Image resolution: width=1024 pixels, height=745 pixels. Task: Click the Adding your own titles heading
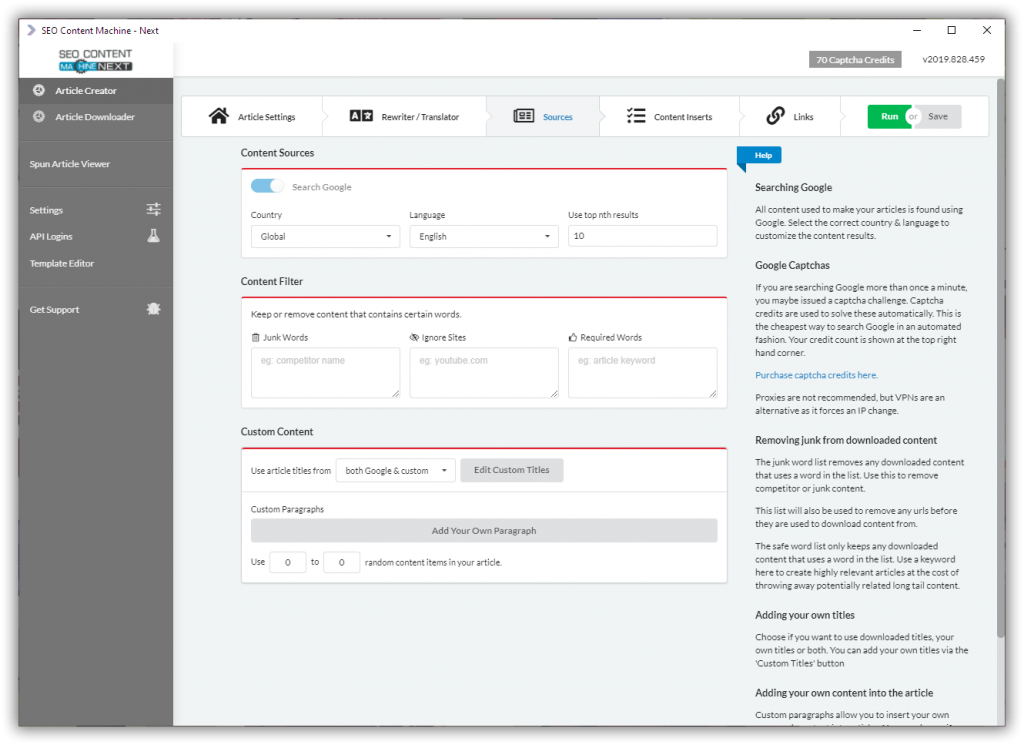(x=805, y=615)
